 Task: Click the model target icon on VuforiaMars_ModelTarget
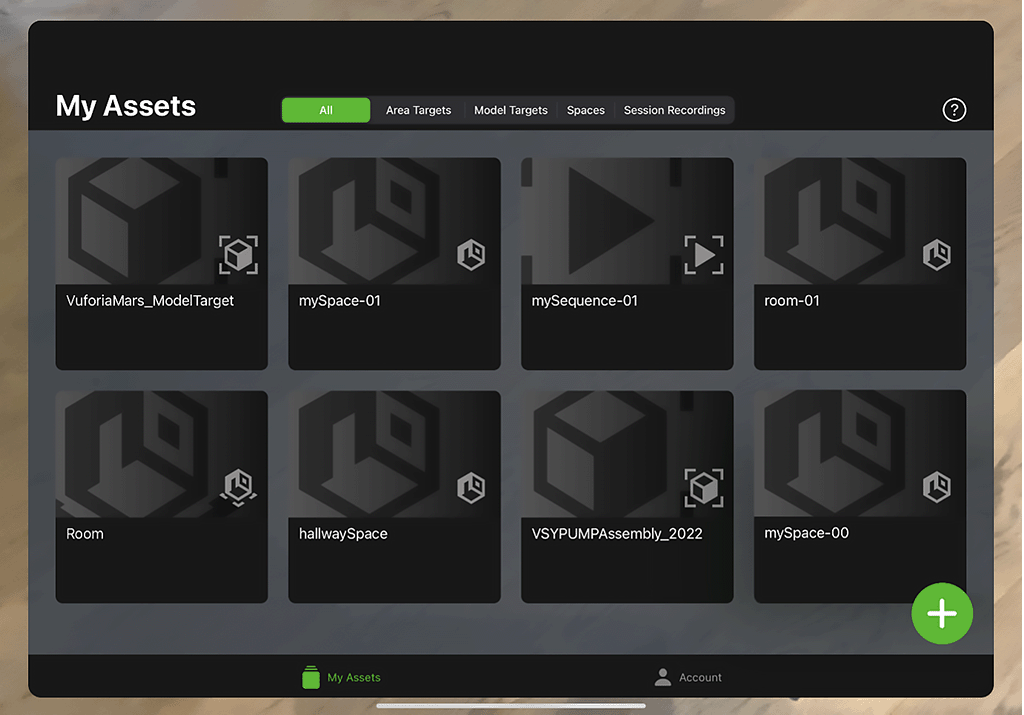pos(238,255)
